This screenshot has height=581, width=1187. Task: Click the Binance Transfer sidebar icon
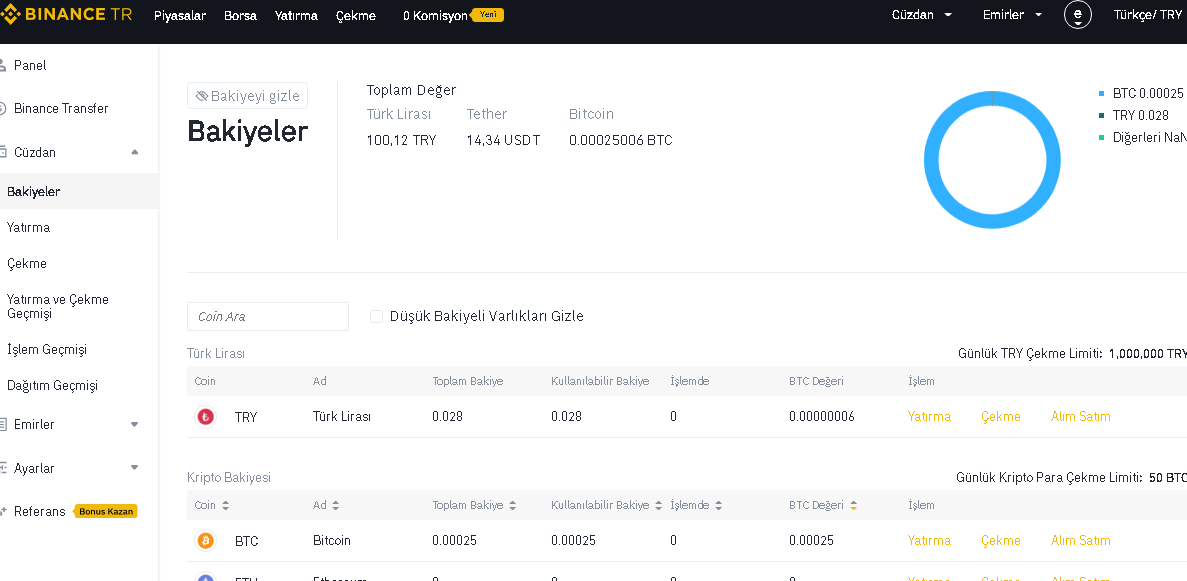click(3, 108)
